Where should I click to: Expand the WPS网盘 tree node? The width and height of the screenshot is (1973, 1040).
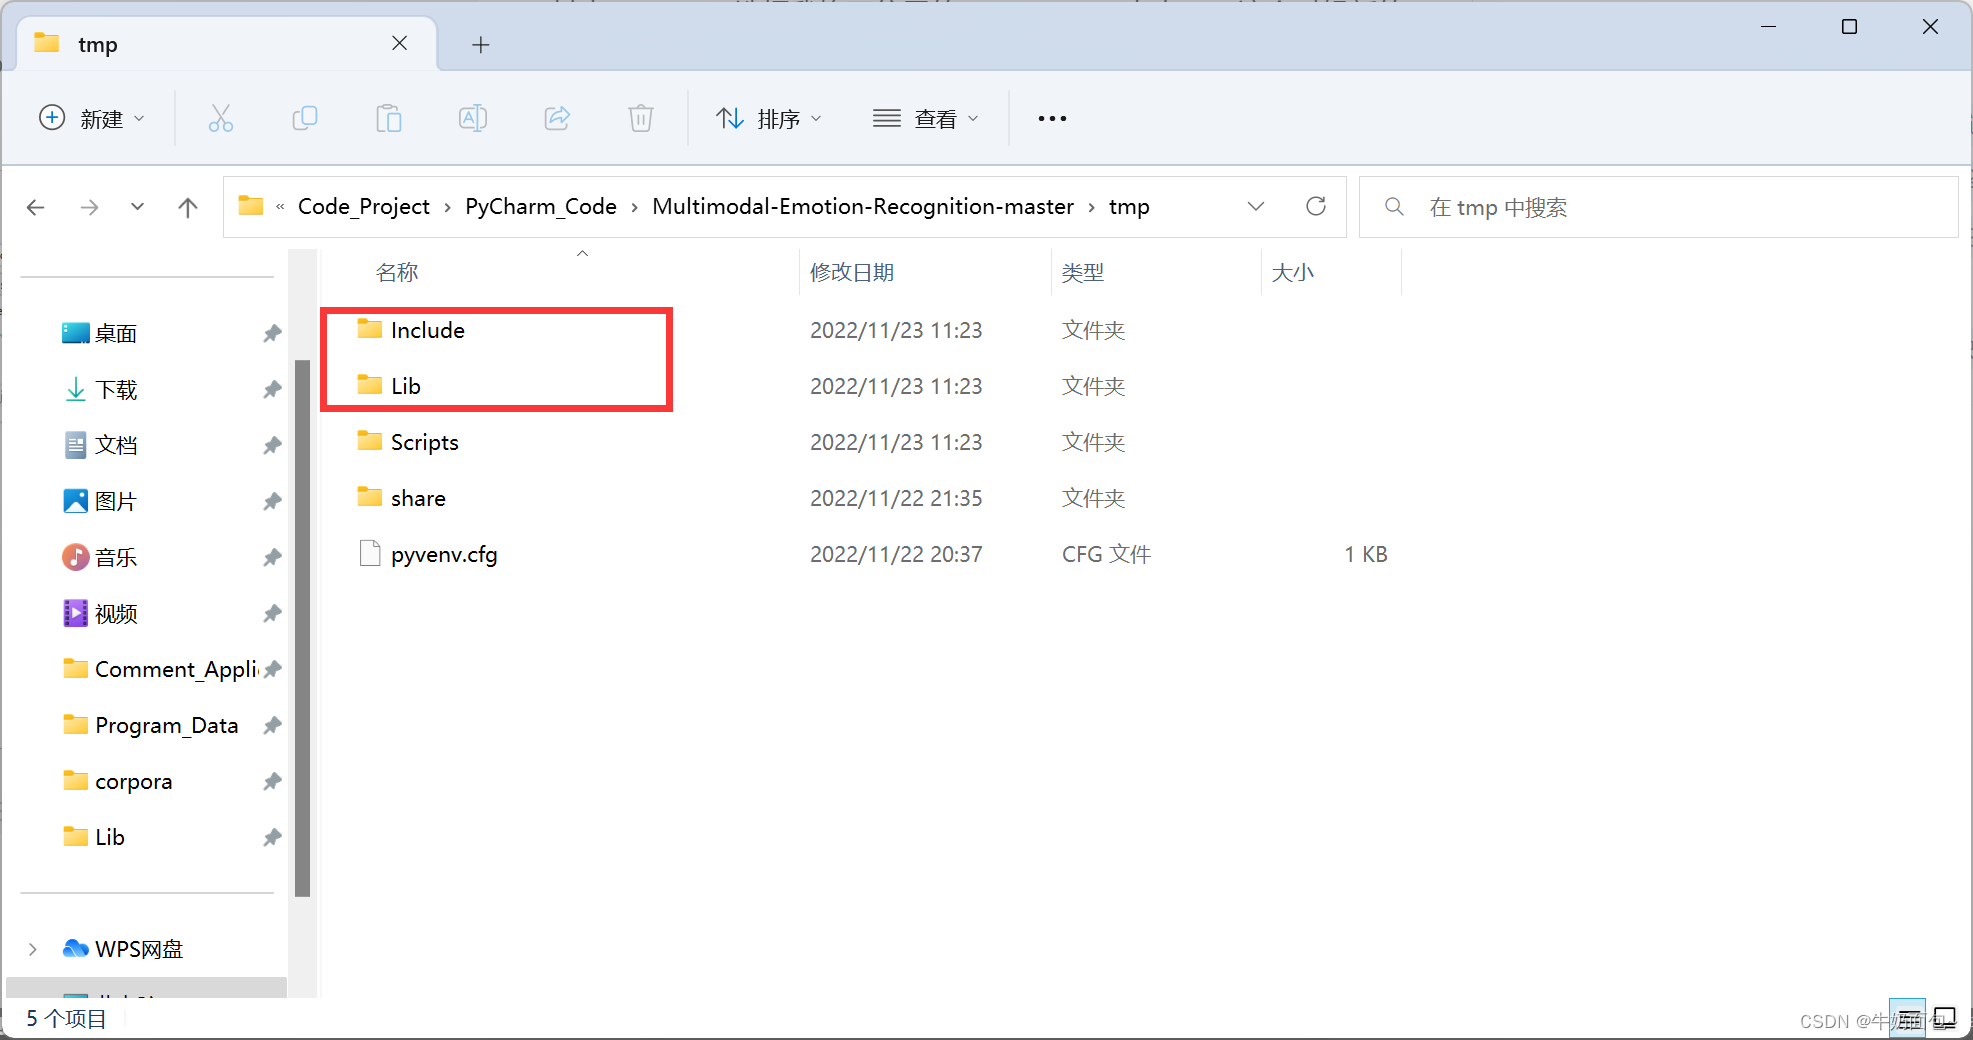33,949
